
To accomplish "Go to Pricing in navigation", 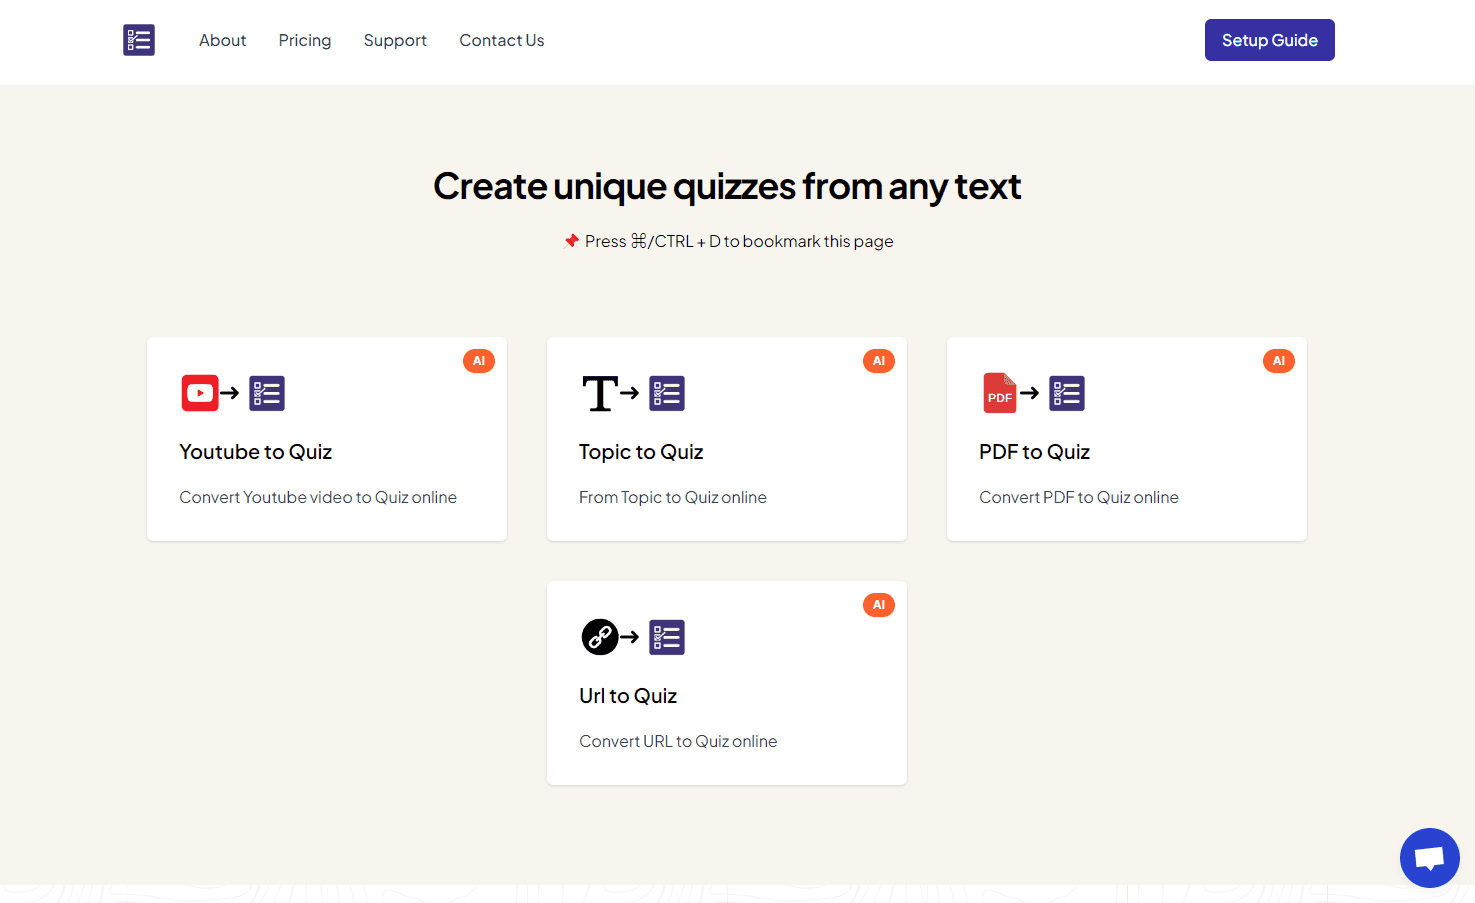I will tap(305, 40).
